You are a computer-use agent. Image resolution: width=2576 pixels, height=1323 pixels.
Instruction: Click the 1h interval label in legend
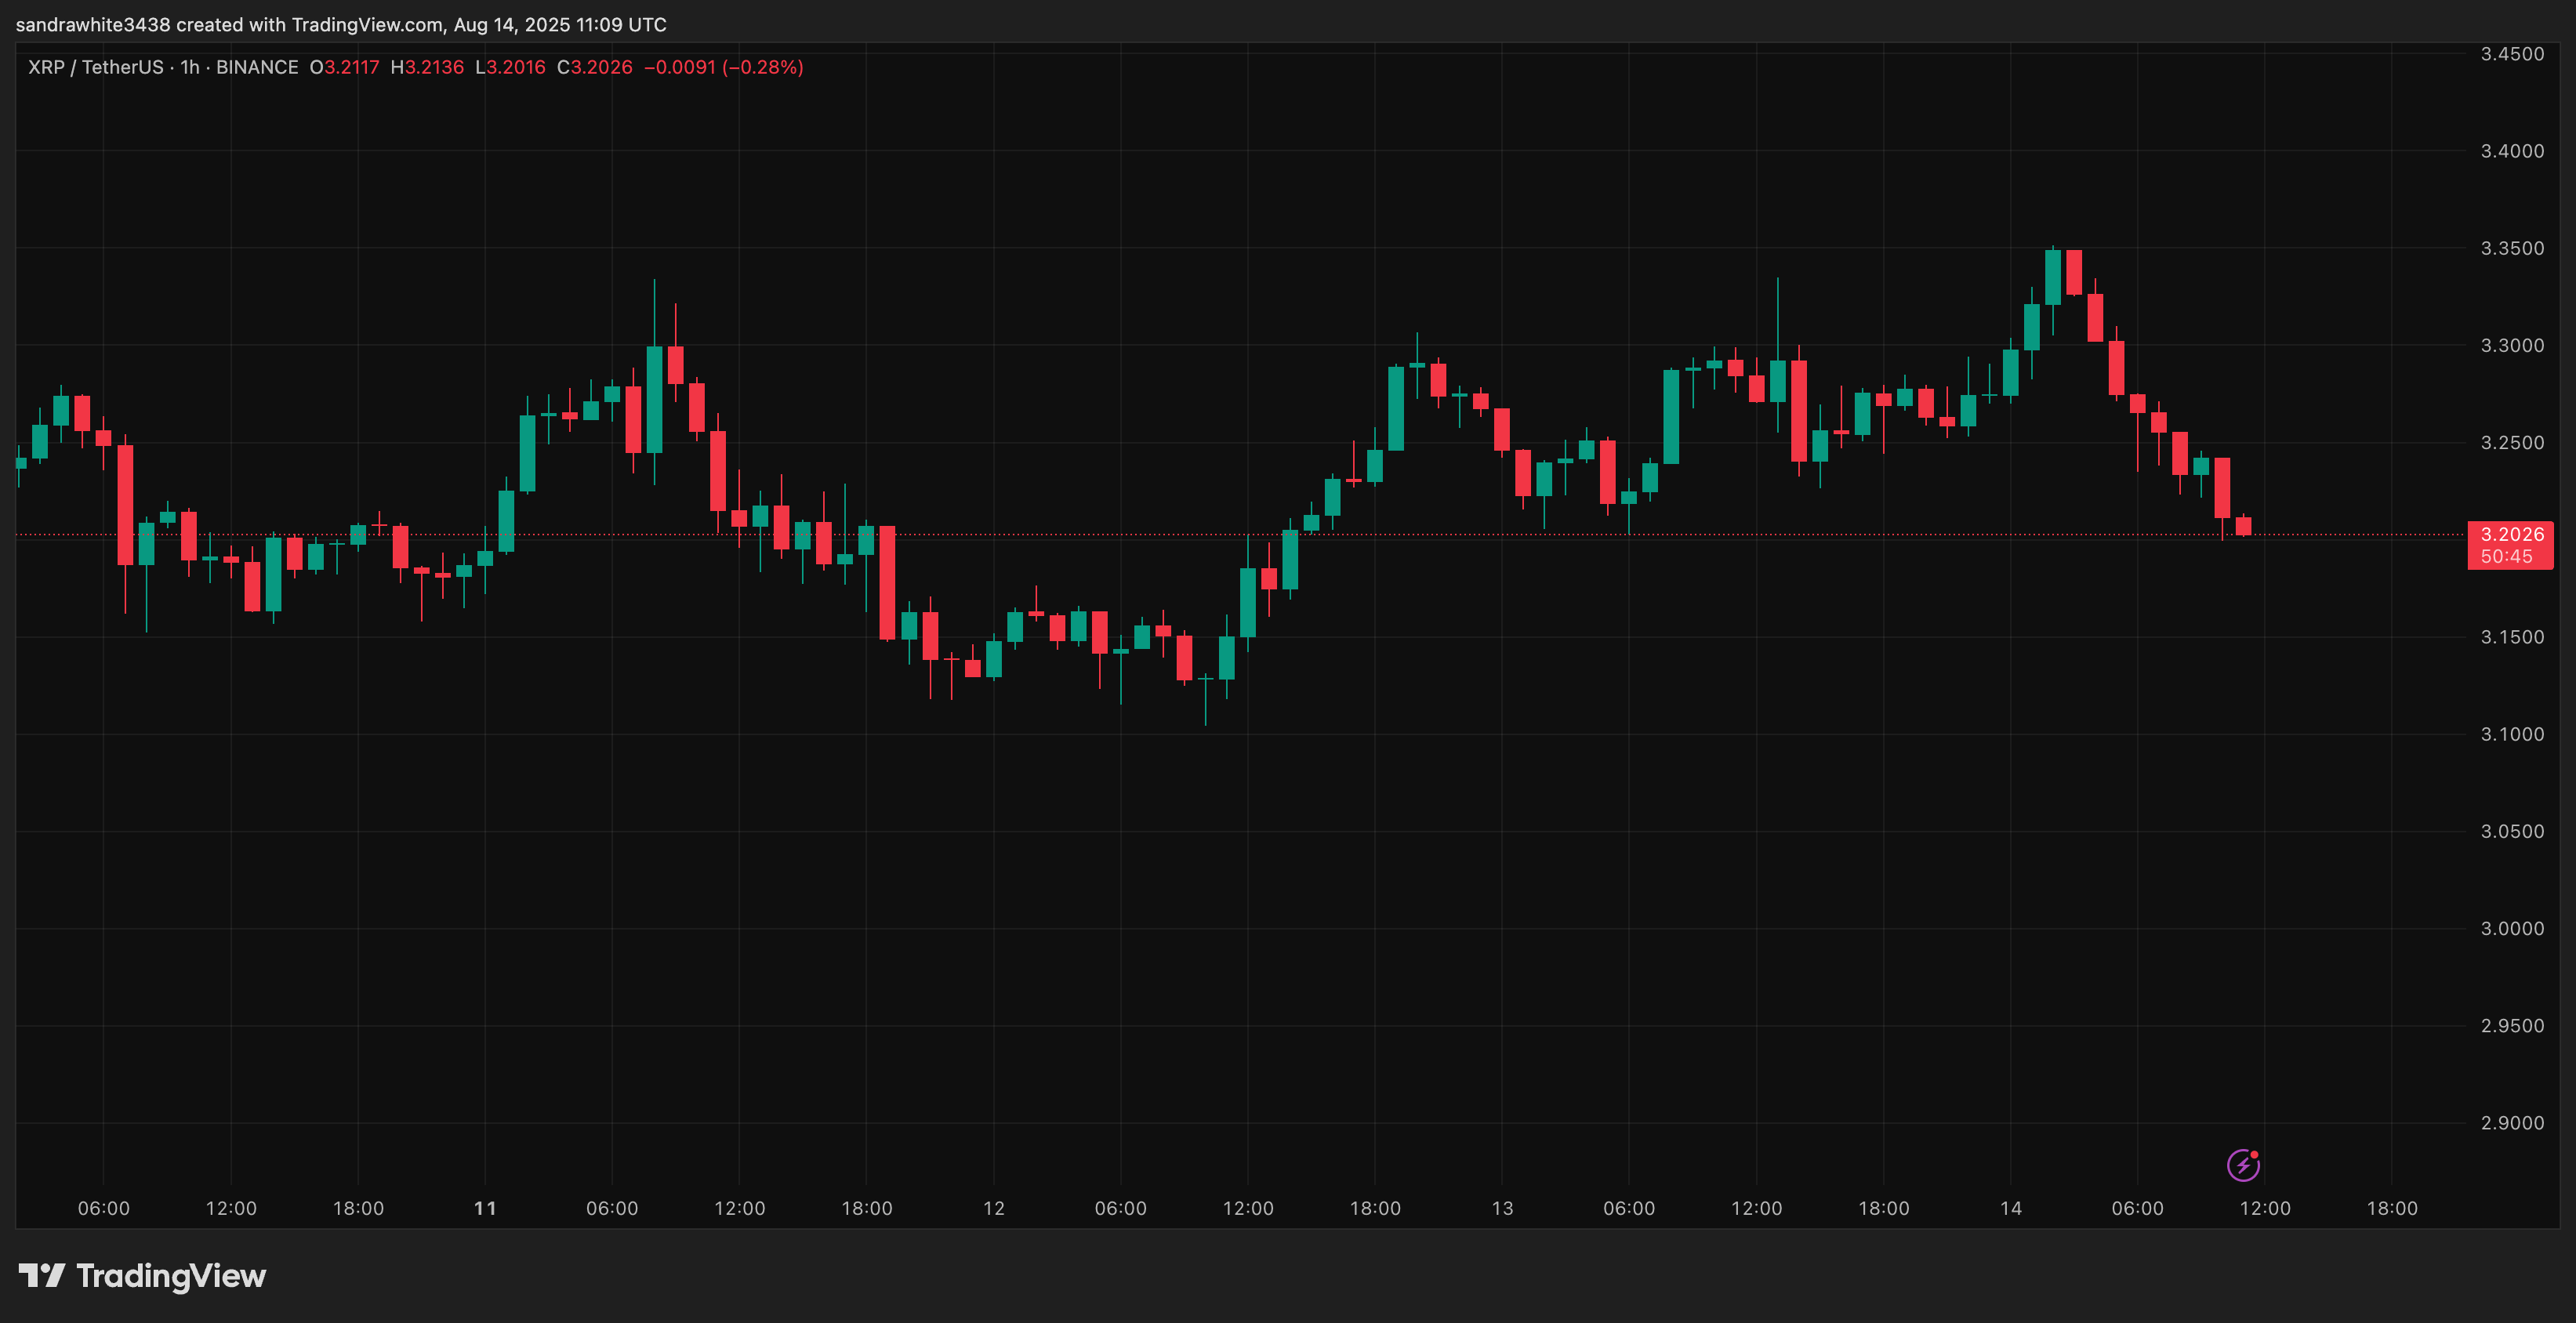click(x=189, y=67)
